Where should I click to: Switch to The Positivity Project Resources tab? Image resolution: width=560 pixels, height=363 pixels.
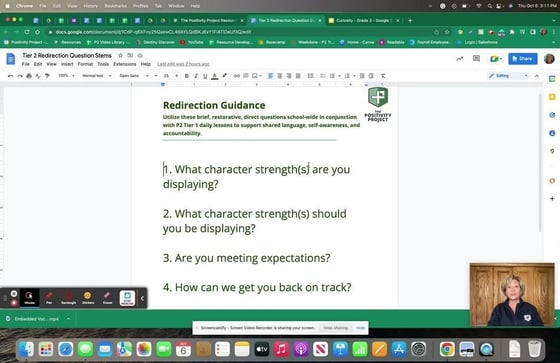click(208, 20)
